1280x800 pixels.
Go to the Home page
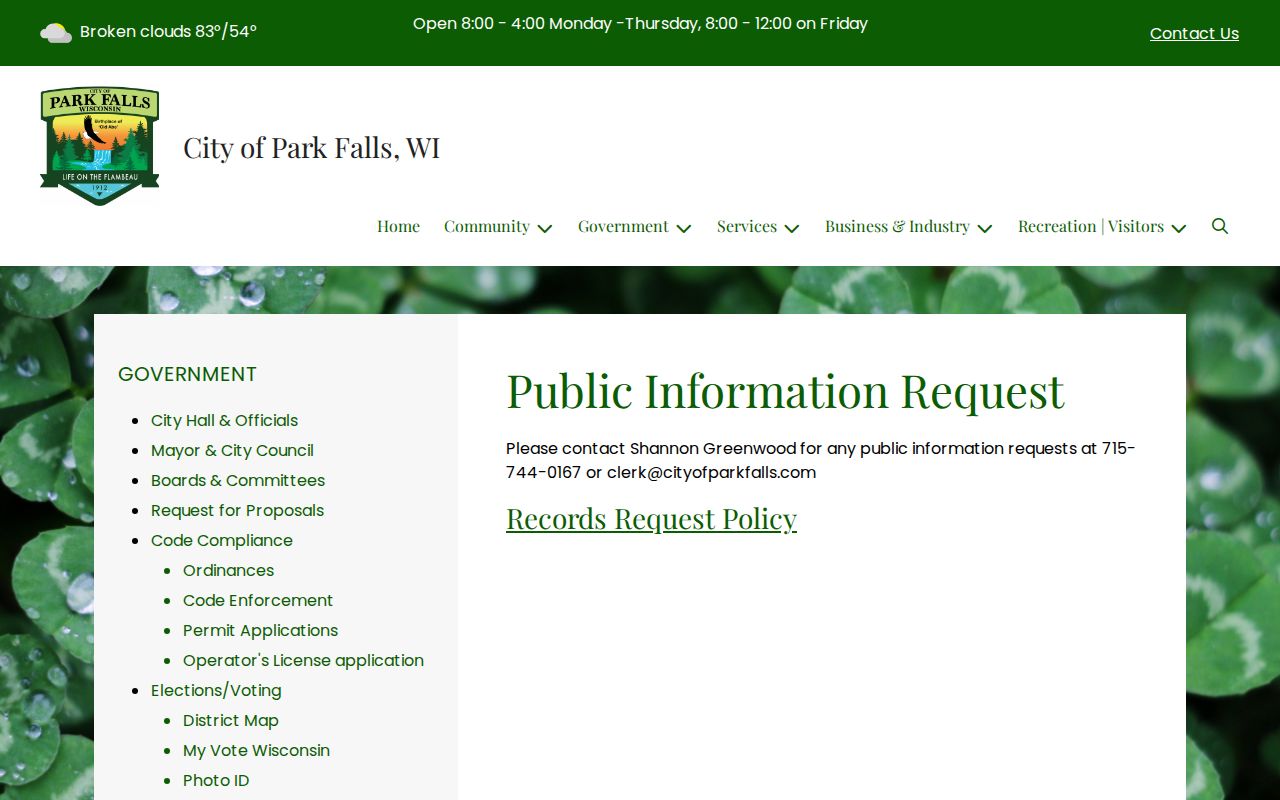click(398, 226)
